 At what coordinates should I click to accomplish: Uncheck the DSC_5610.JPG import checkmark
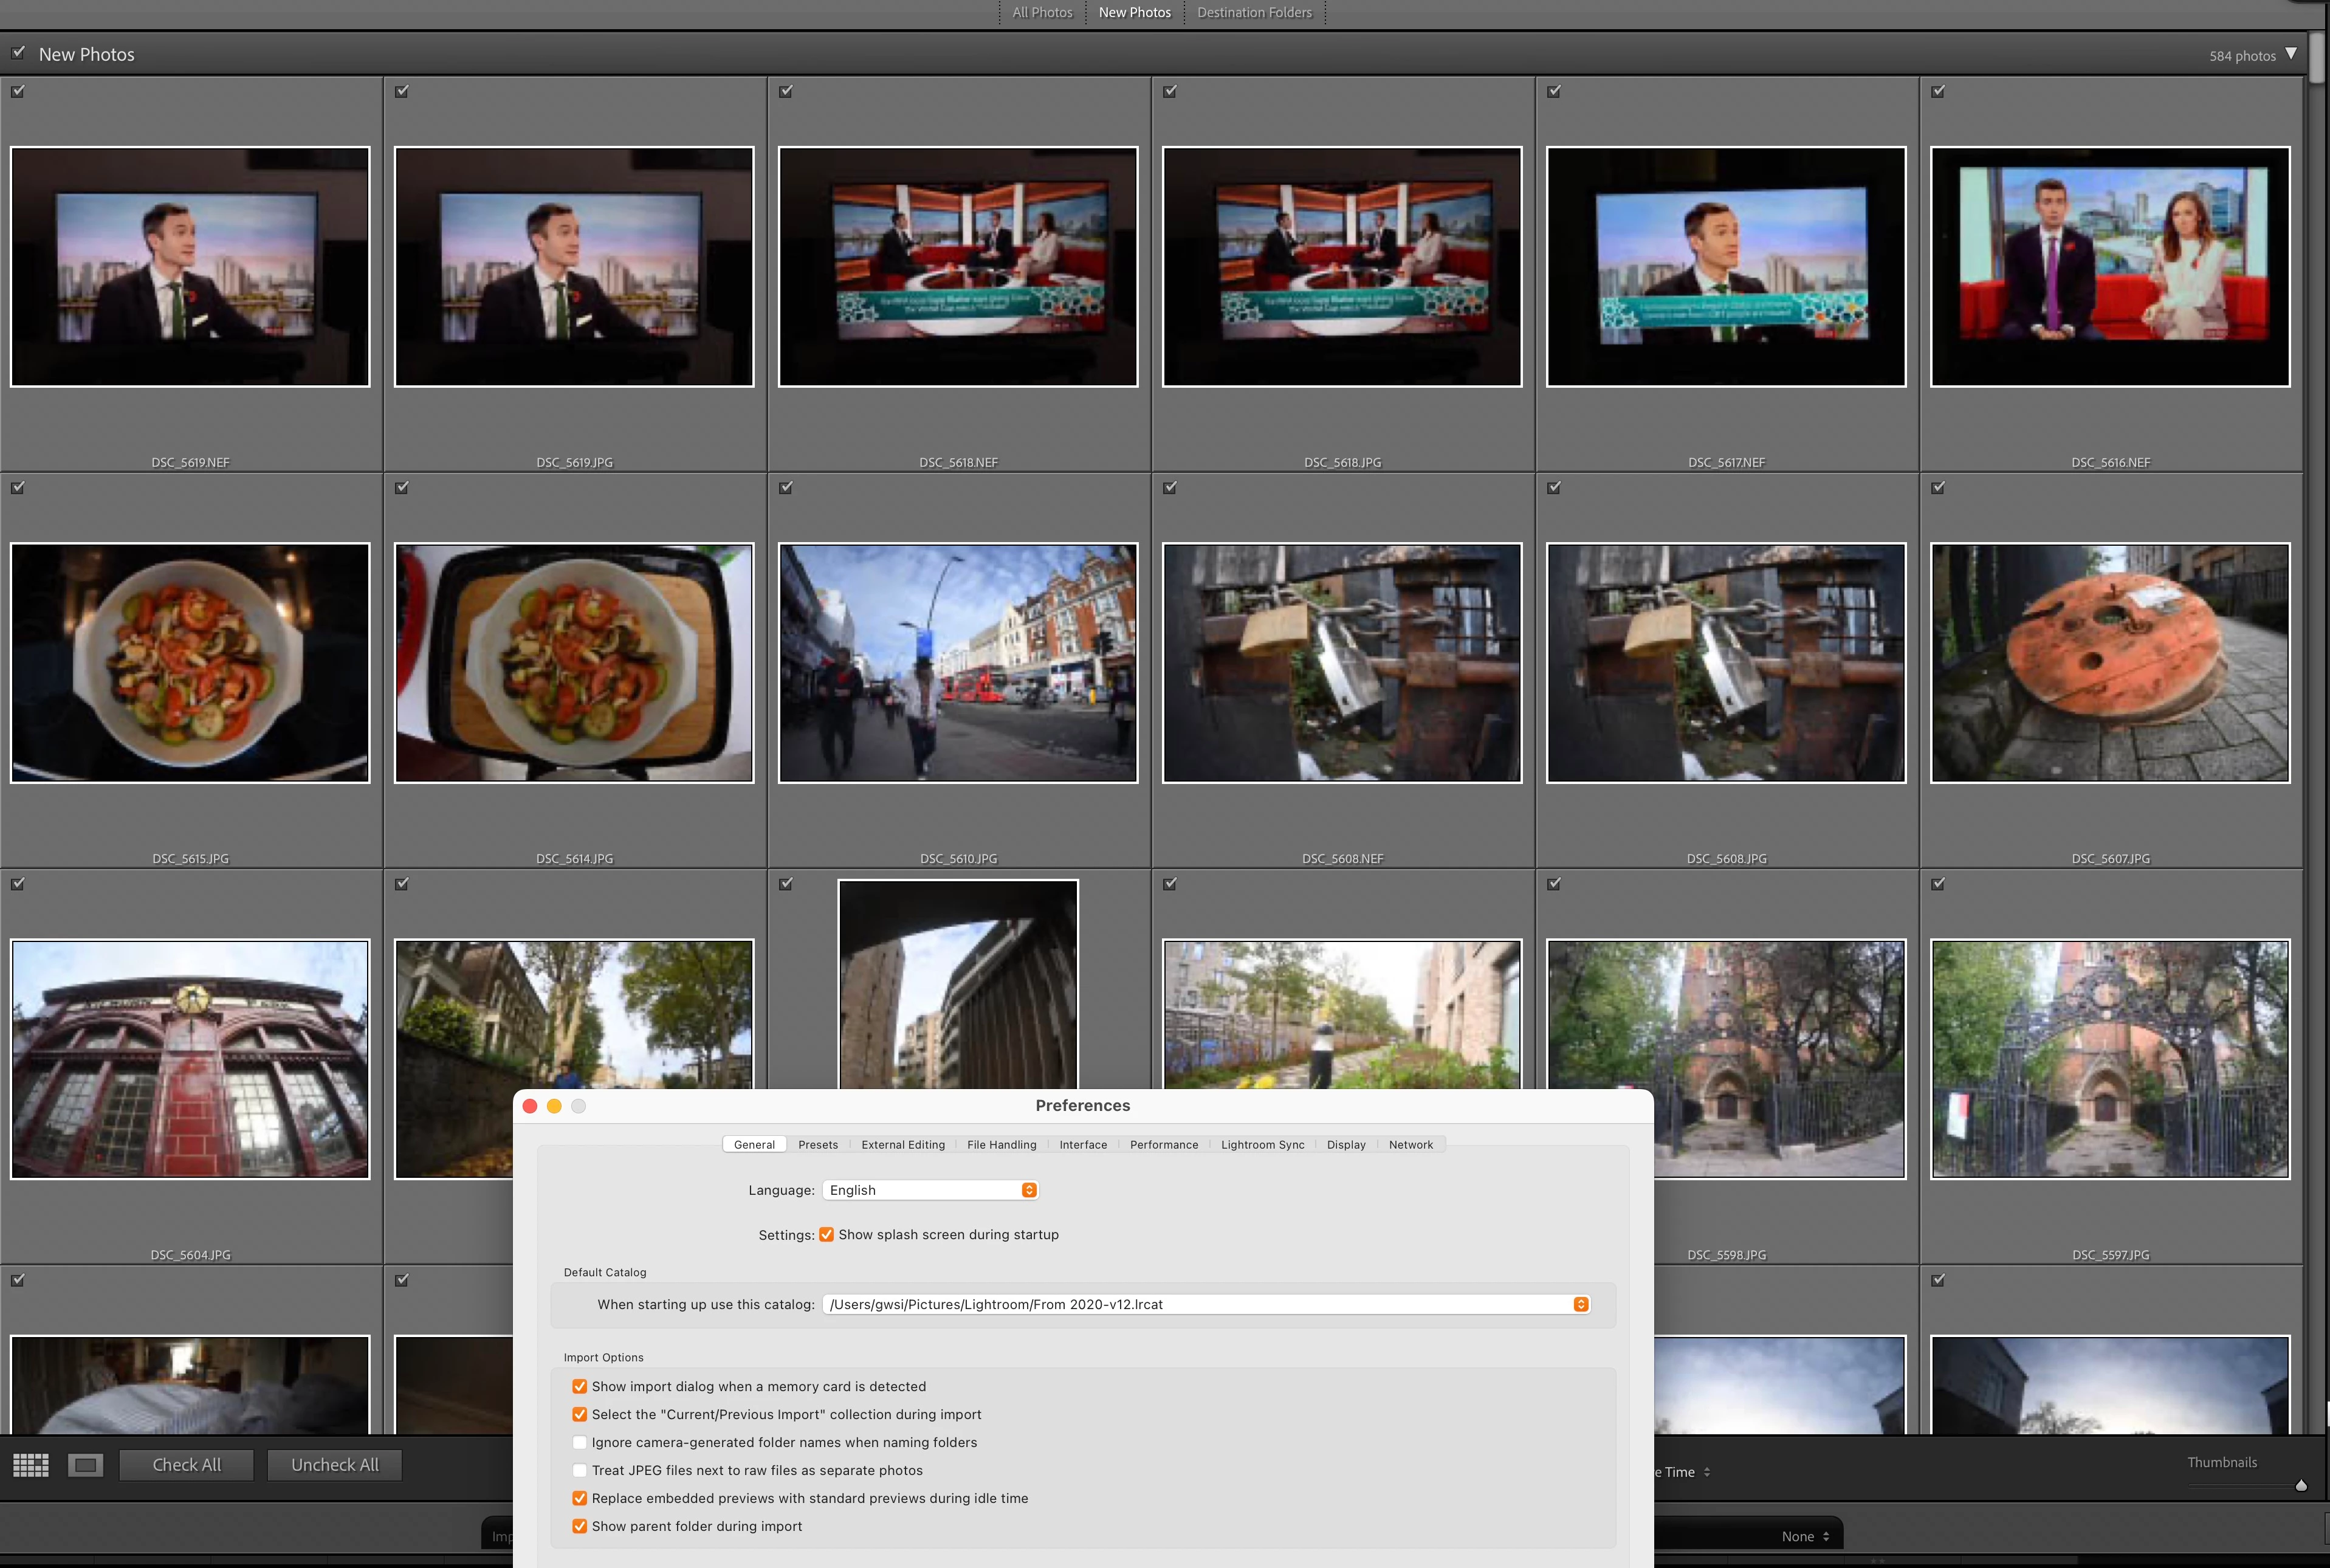point(786,487)
